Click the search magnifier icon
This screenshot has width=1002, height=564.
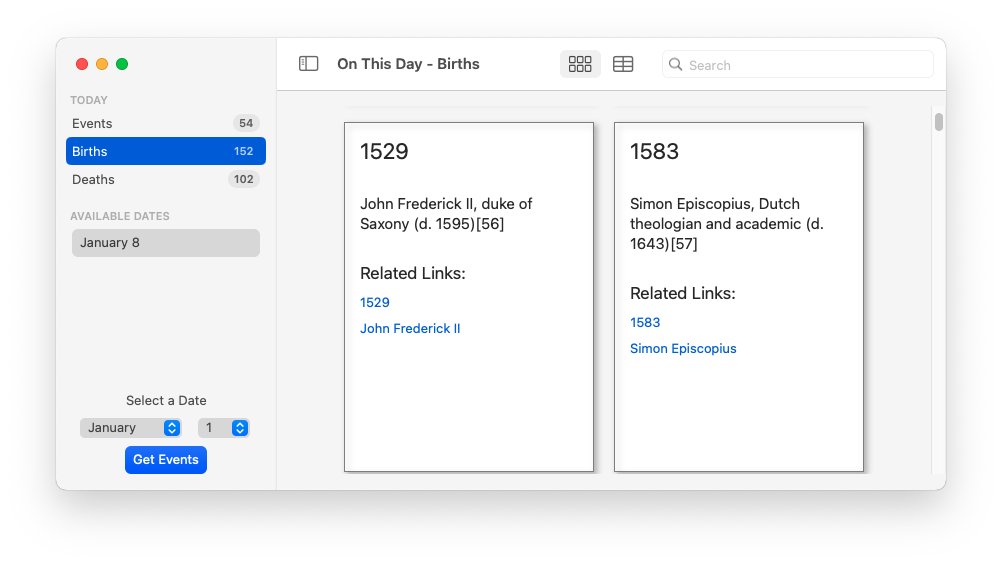[x=675, y=65]
